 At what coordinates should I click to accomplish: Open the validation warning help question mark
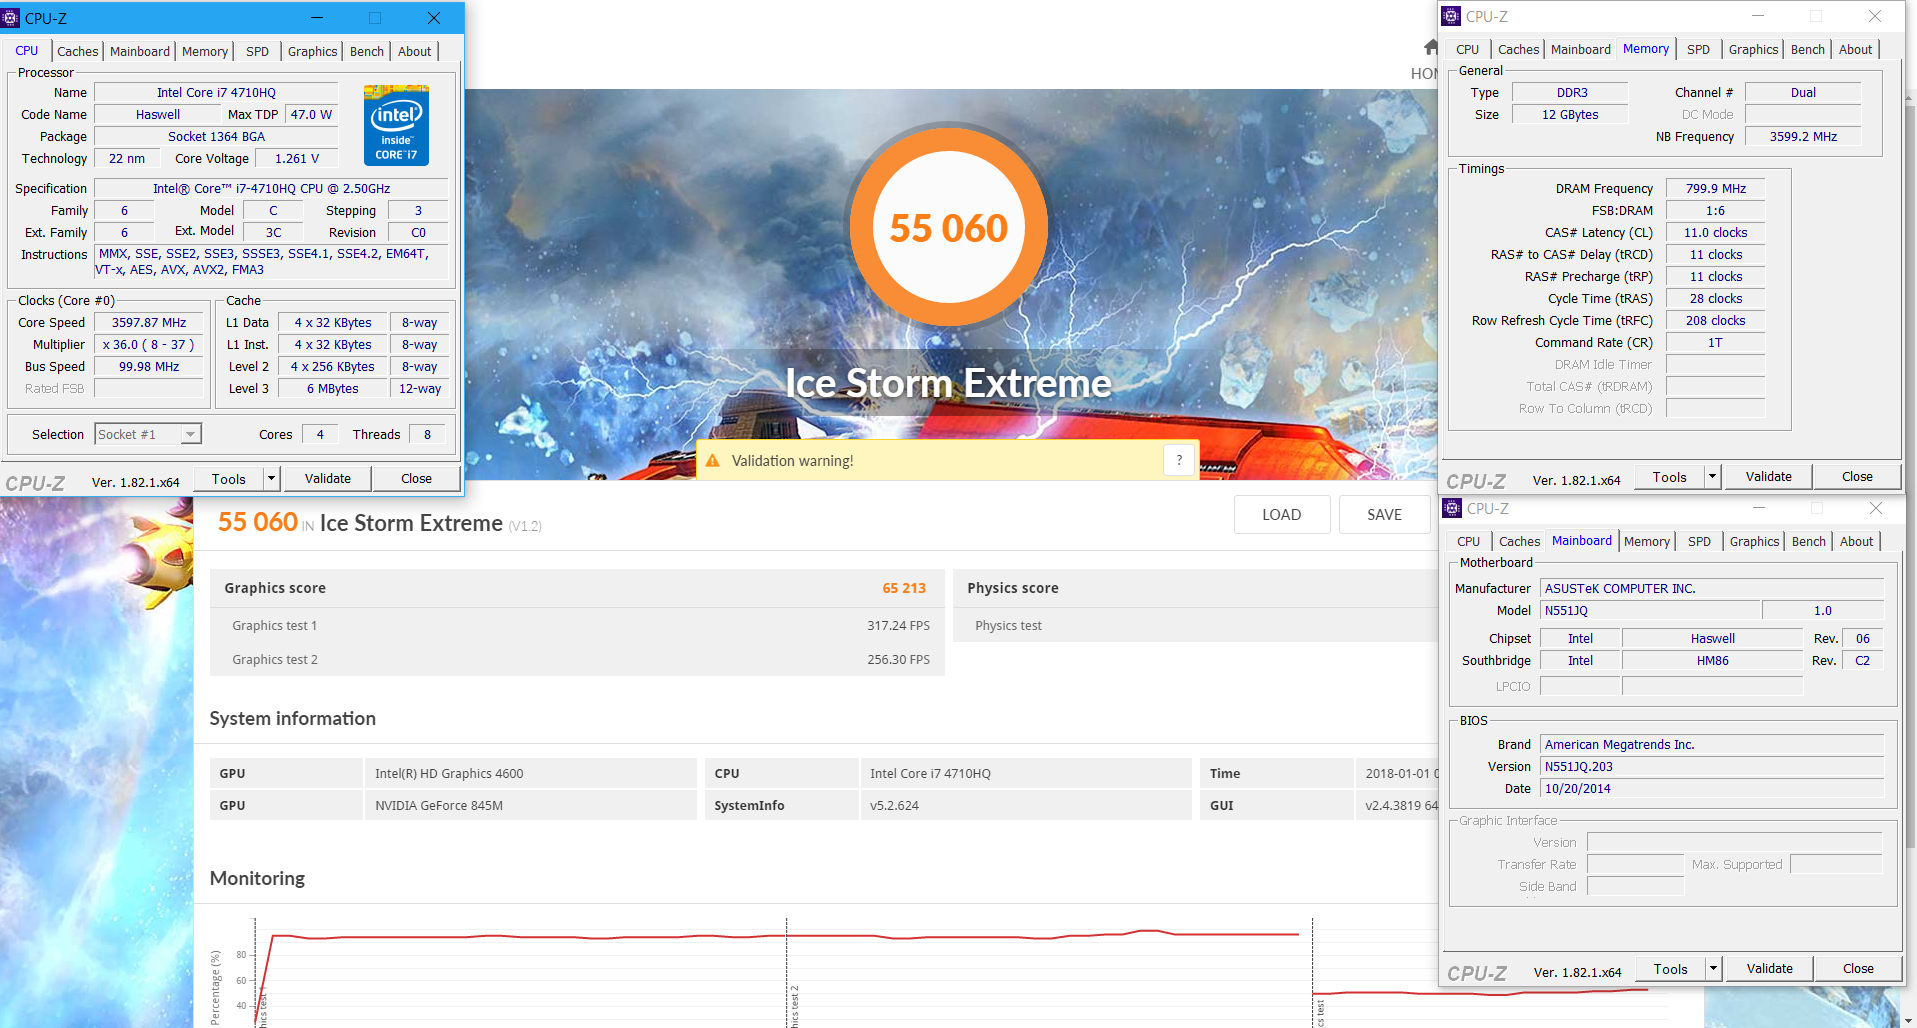click(1180, 460)
